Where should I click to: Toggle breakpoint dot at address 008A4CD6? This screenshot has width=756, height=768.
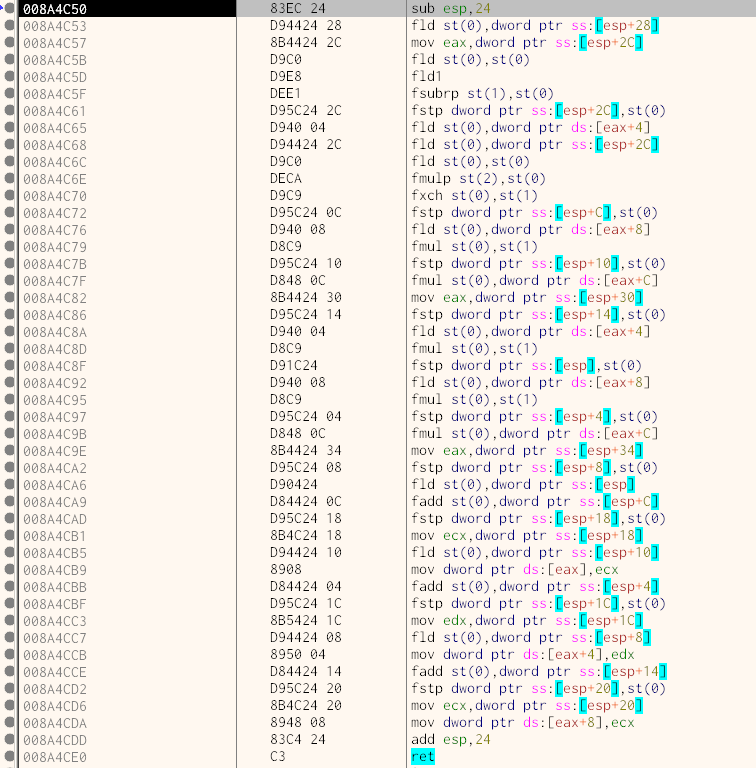(x=9, y=705)
